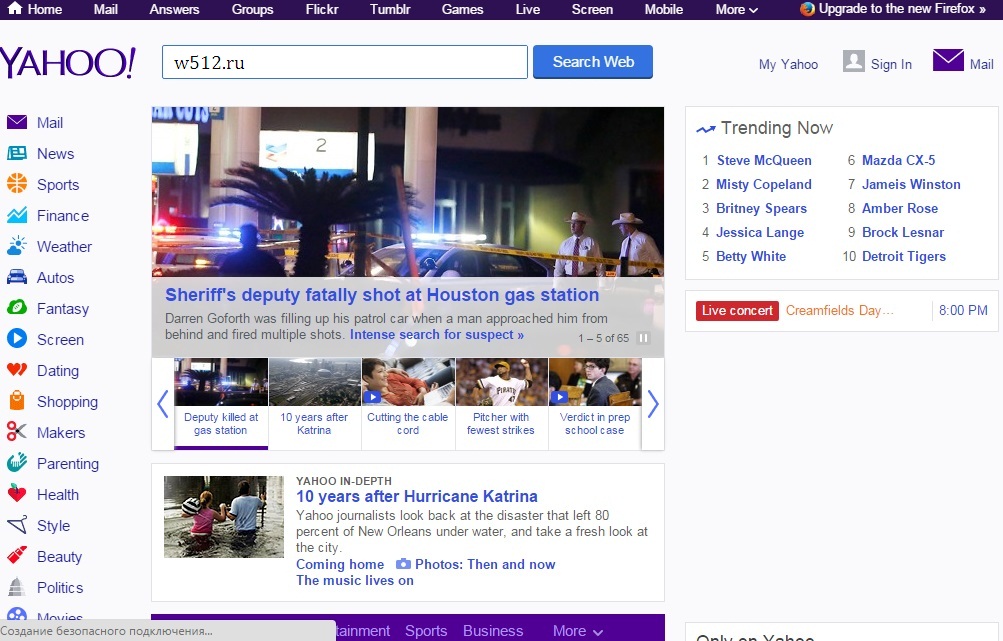Click the Politics capitol icon in sidebar

(x=17, y=586)
